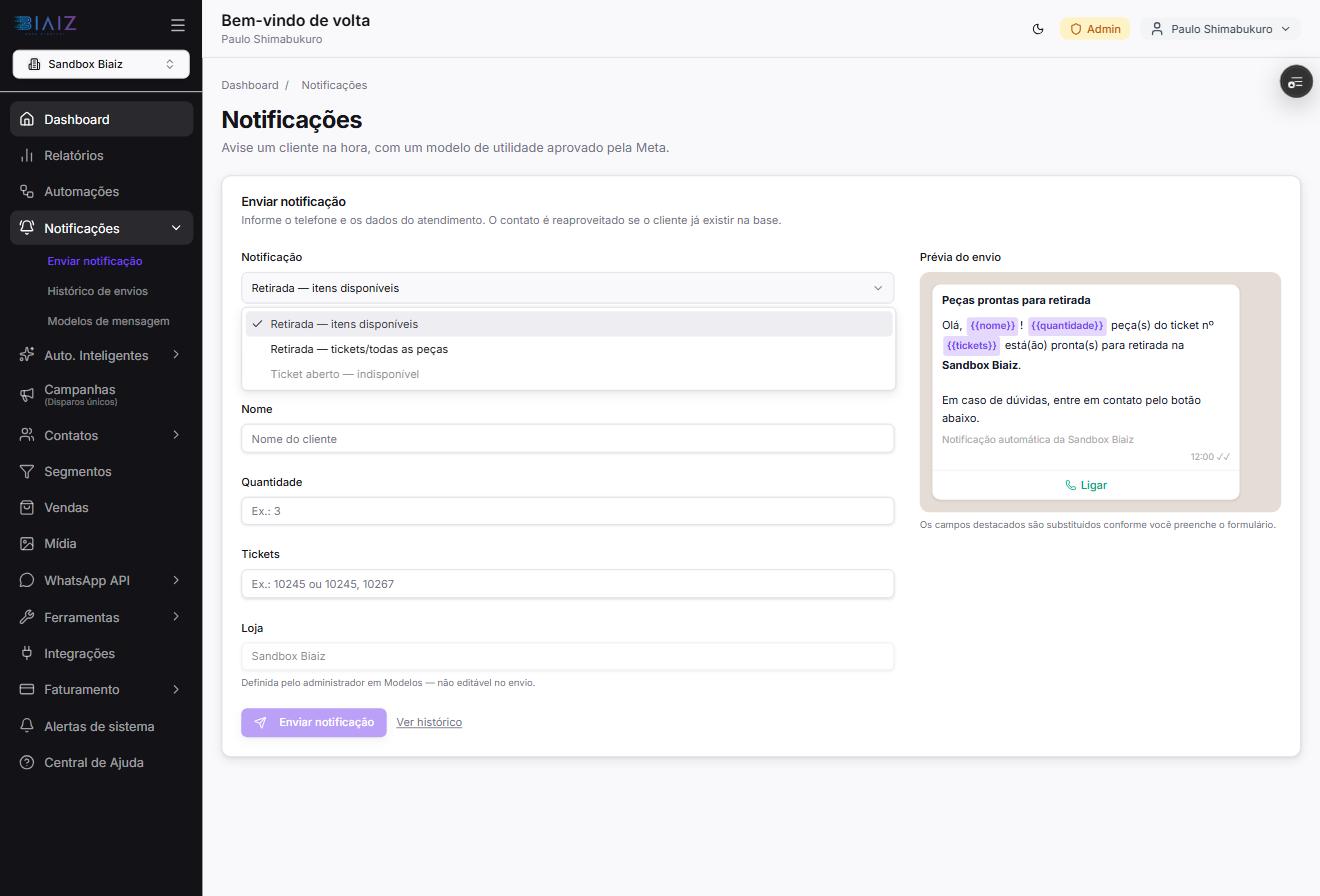
Task: Click the Automações workflow icon
Action: (x=27, y=191)
